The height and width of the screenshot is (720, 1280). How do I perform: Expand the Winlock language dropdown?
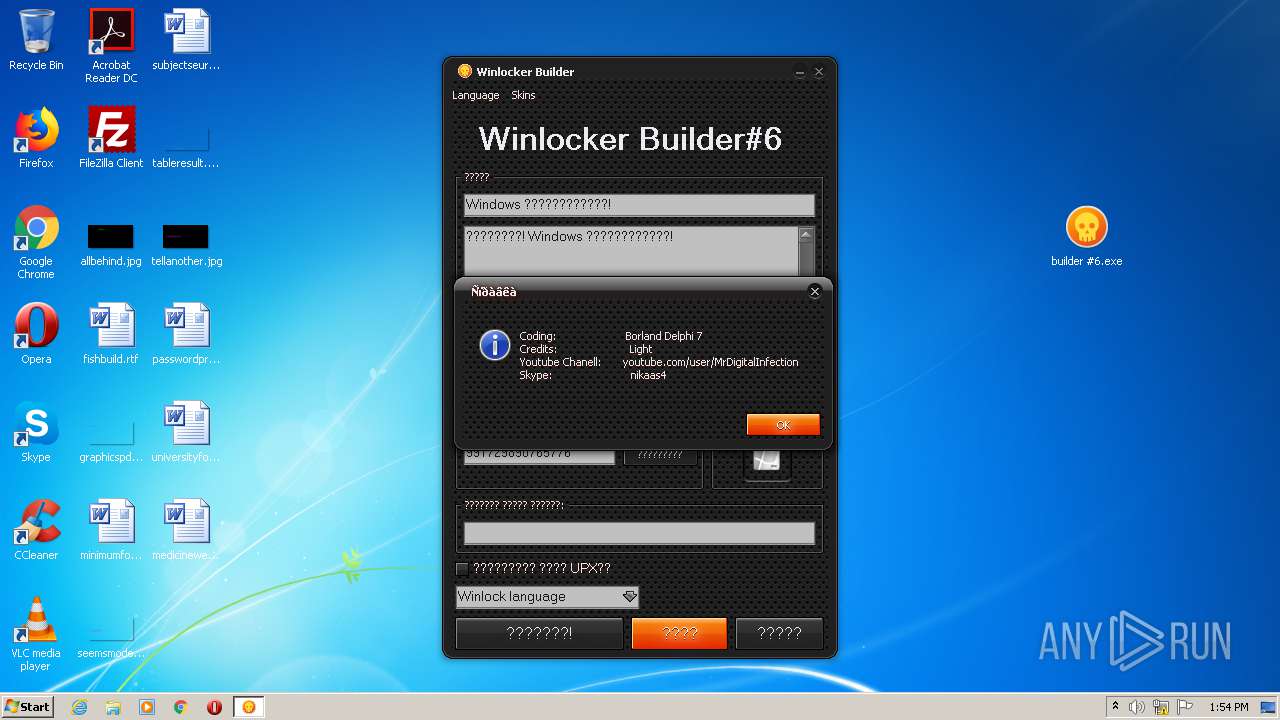pyautogui.click(x=629, y=597)
